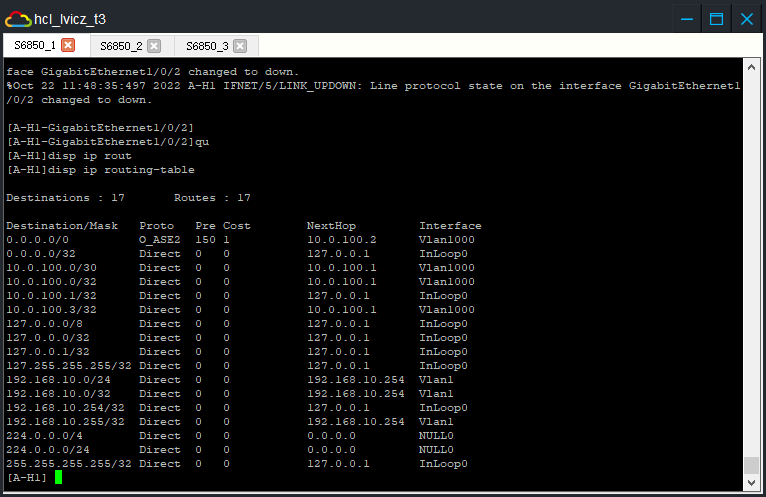Minimize the hcl_lvicz_t3 window
This screenshot has height=497, width=766.
(x=685, y=18)
